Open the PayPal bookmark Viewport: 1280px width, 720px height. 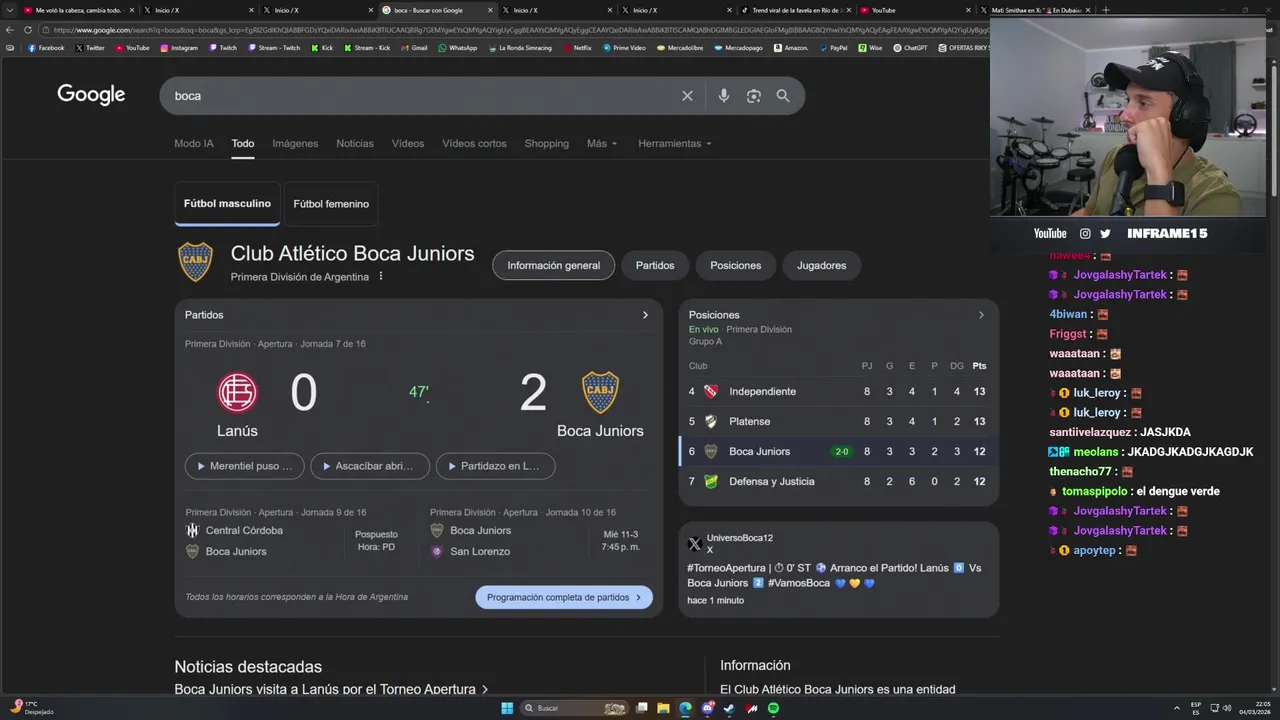click(833, 48)
